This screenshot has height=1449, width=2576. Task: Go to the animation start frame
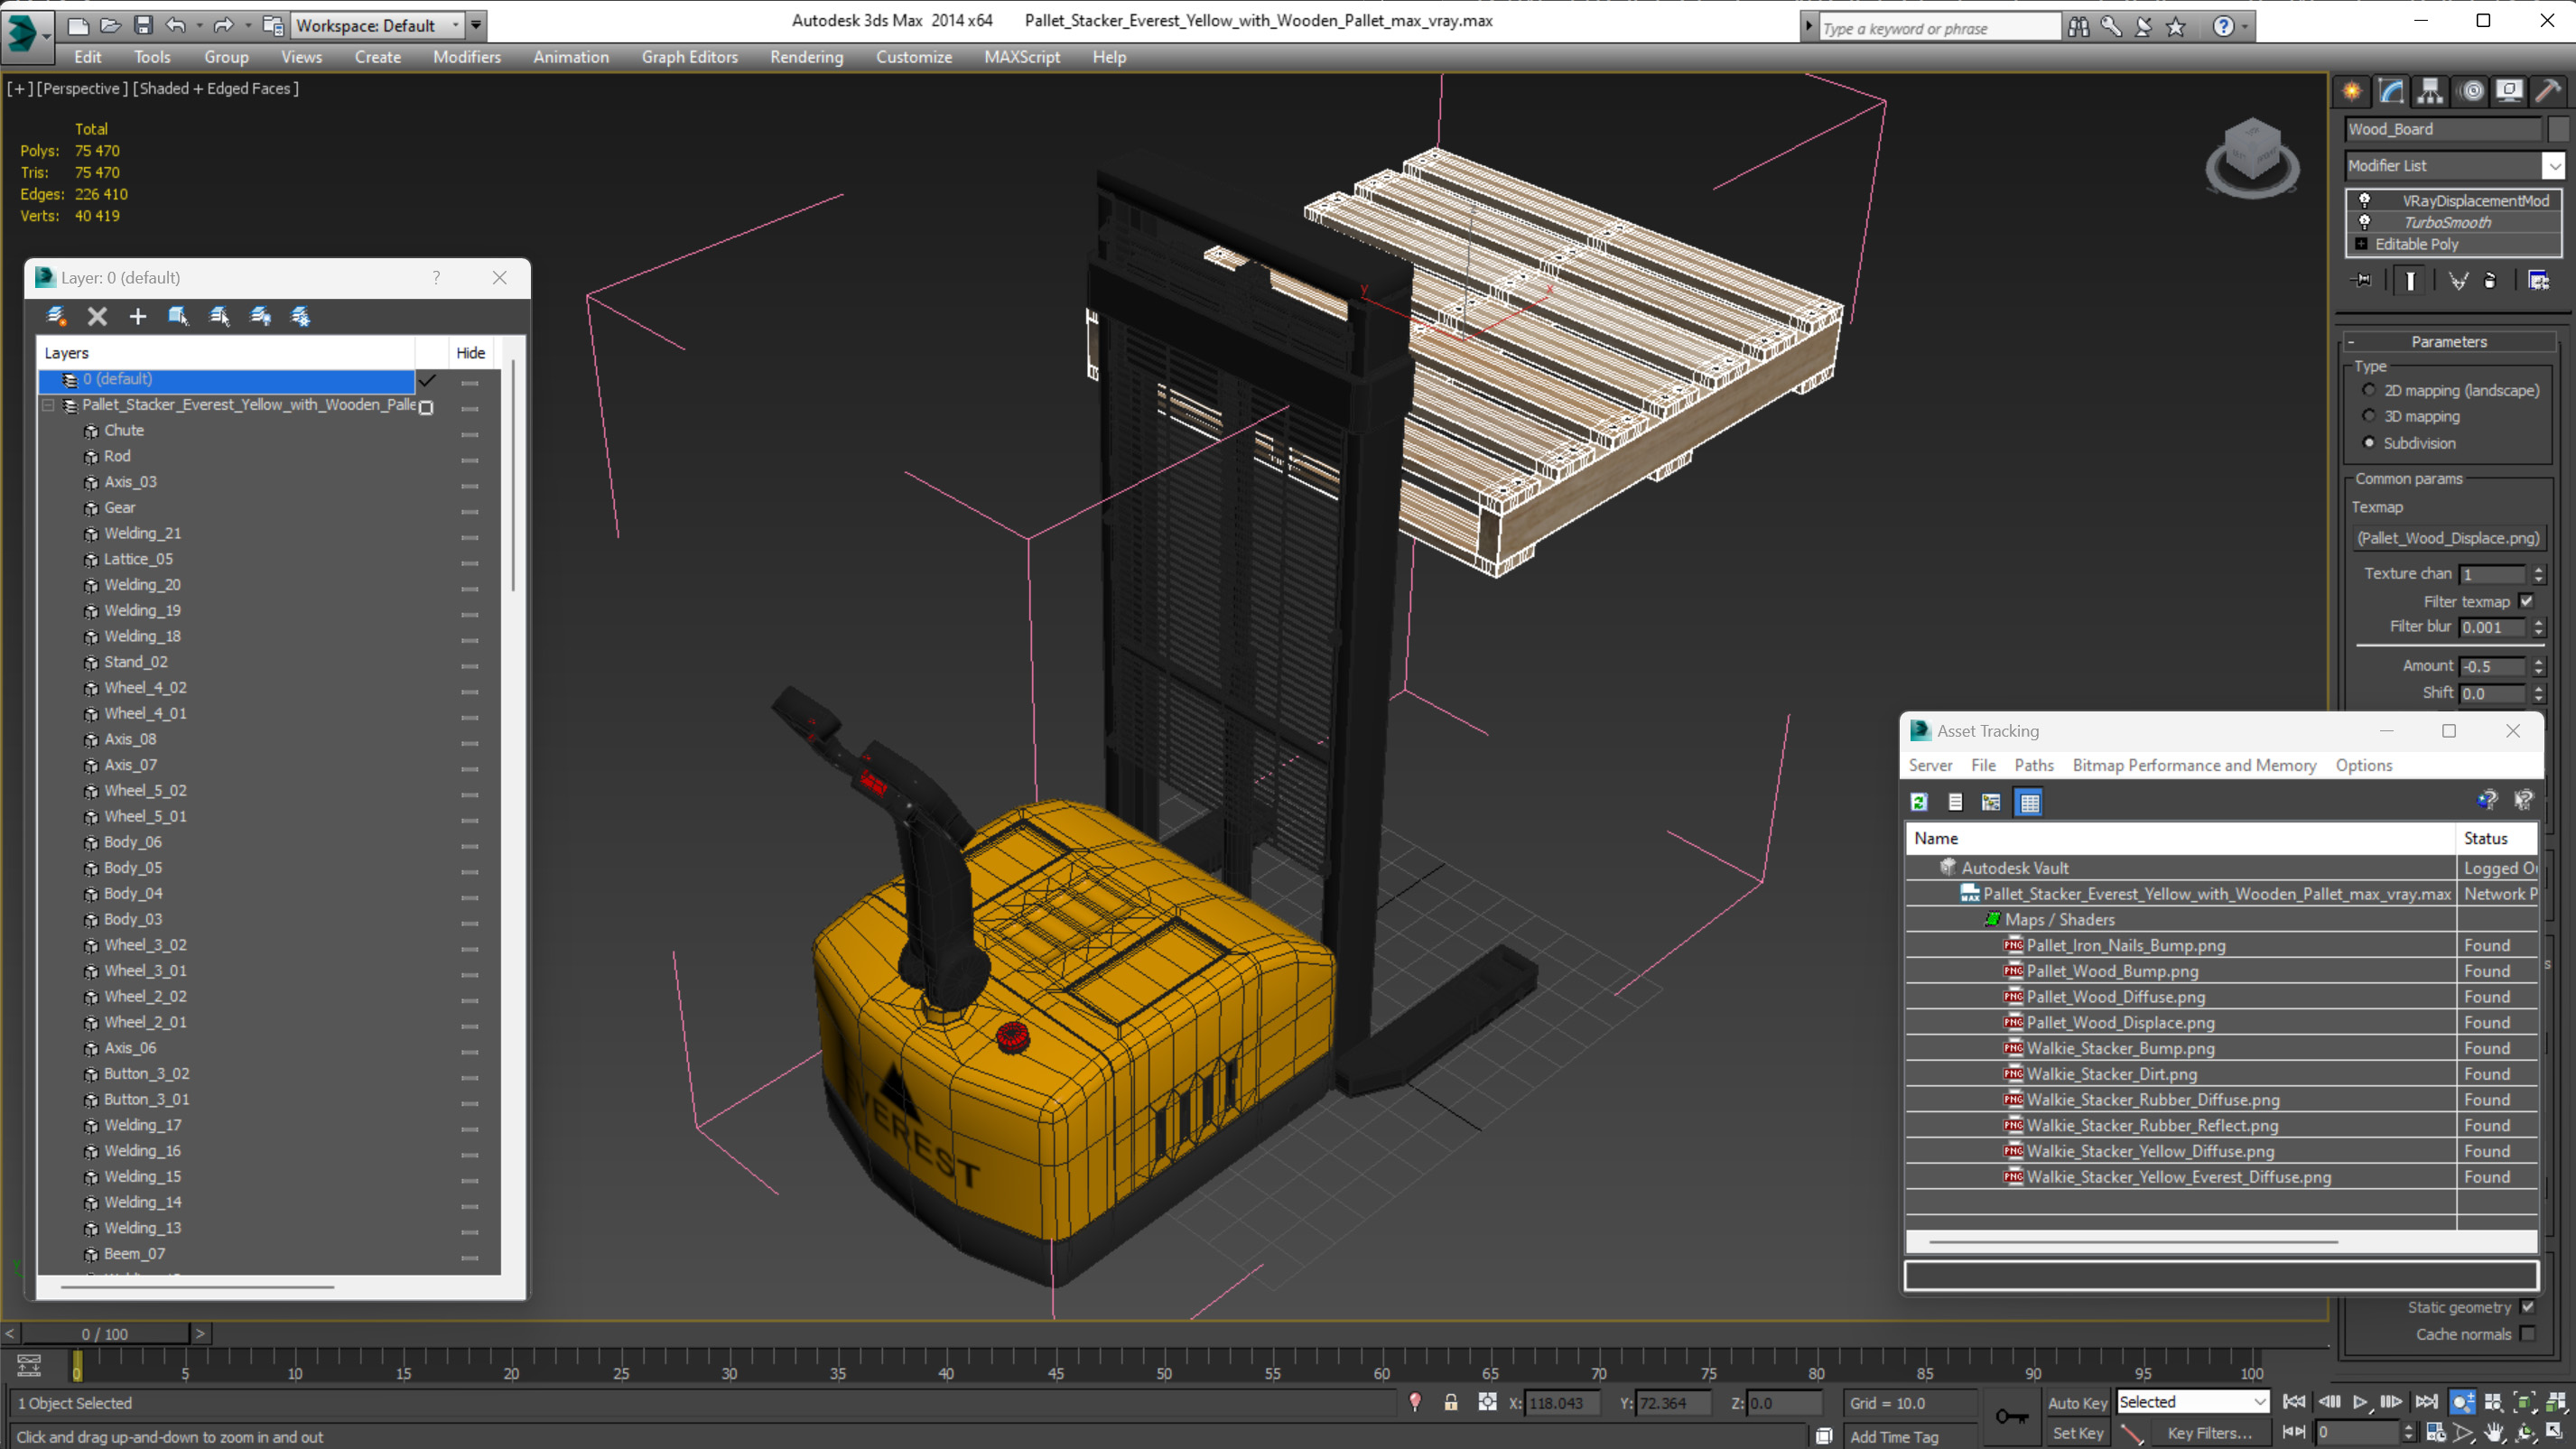pos(2294,1402)
